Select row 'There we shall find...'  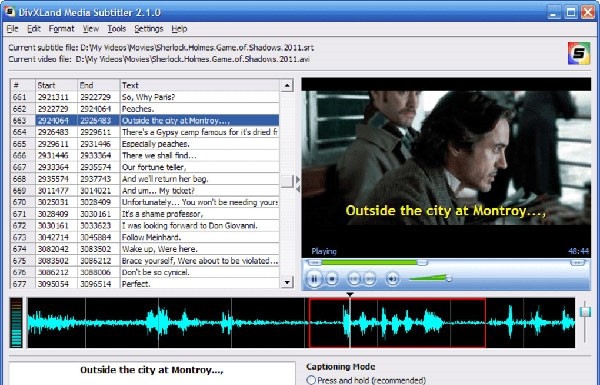pyautogui.click(x=145, y=155)
